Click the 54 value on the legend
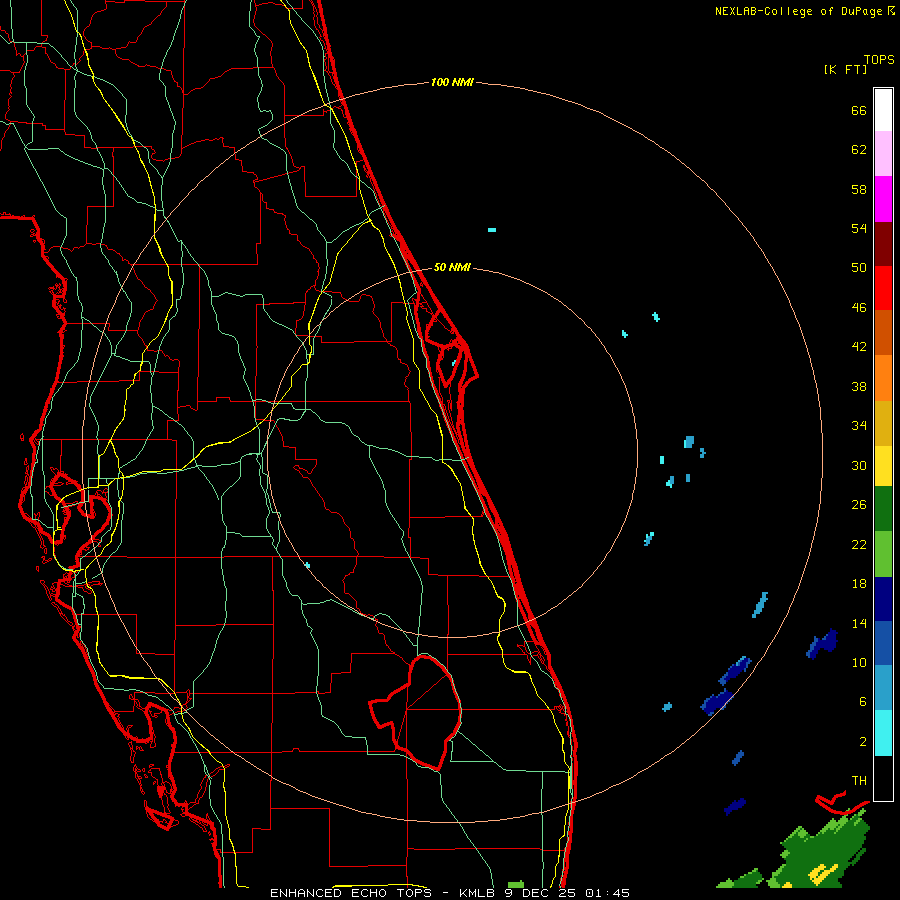 pos(859,228)
